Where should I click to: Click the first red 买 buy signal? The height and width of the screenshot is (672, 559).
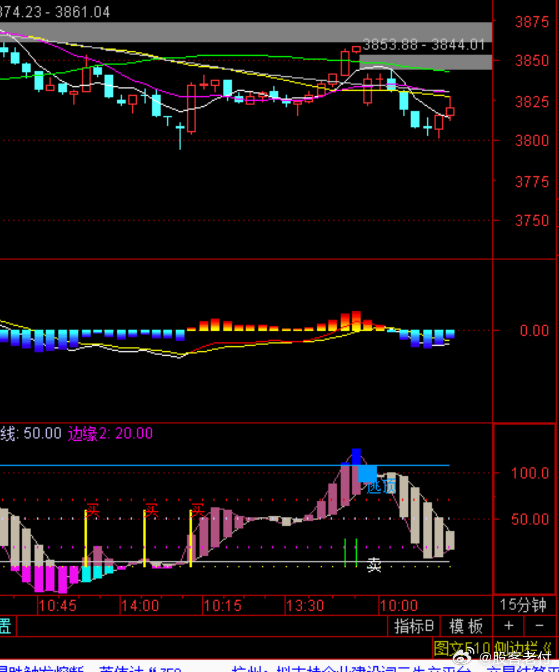coord(93,510)
